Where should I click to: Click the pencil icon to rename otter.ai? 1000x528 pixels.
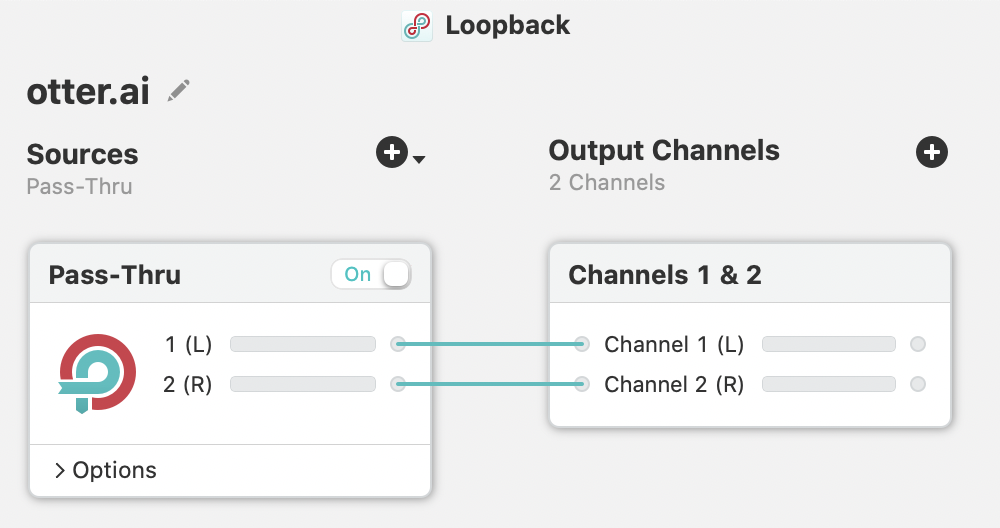179,91
